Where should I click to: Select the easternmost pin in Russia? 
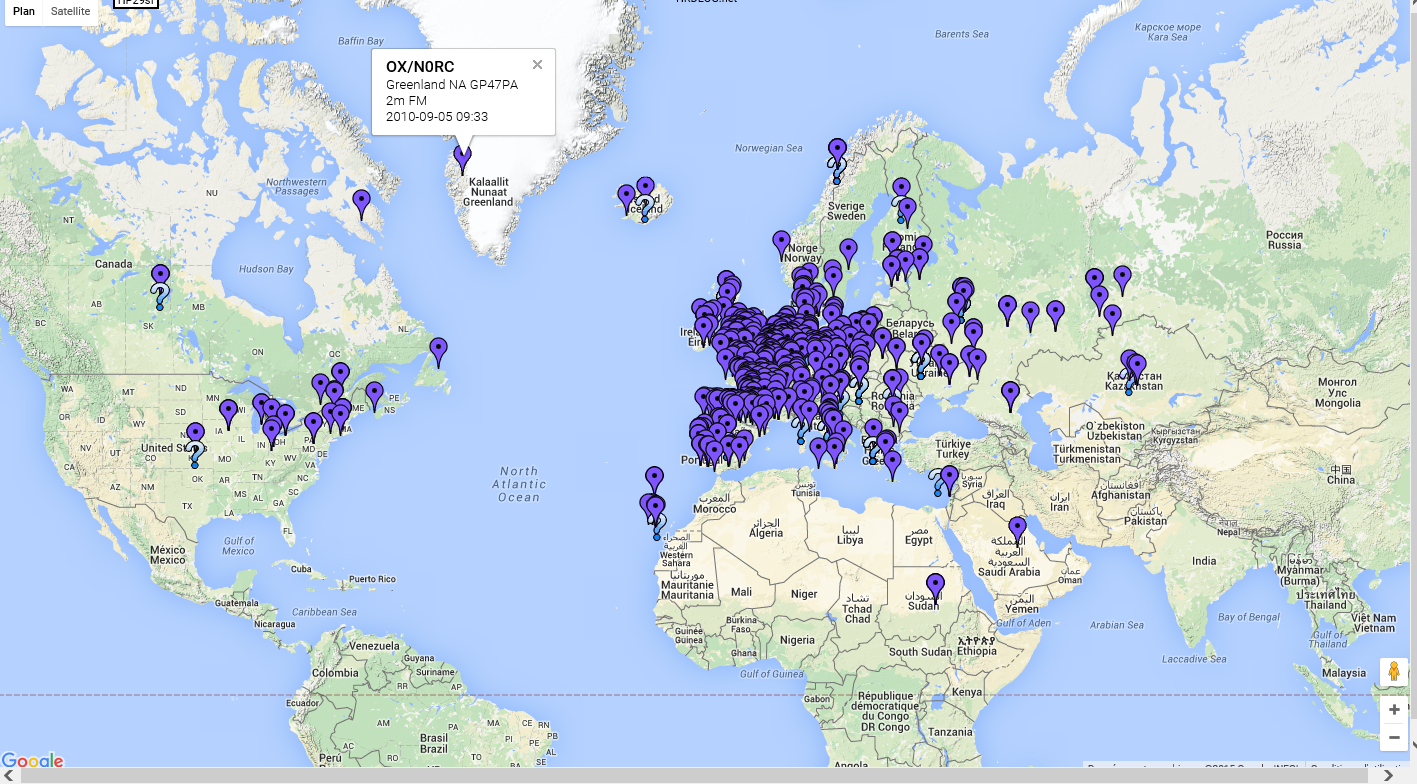coord(1122,281)
